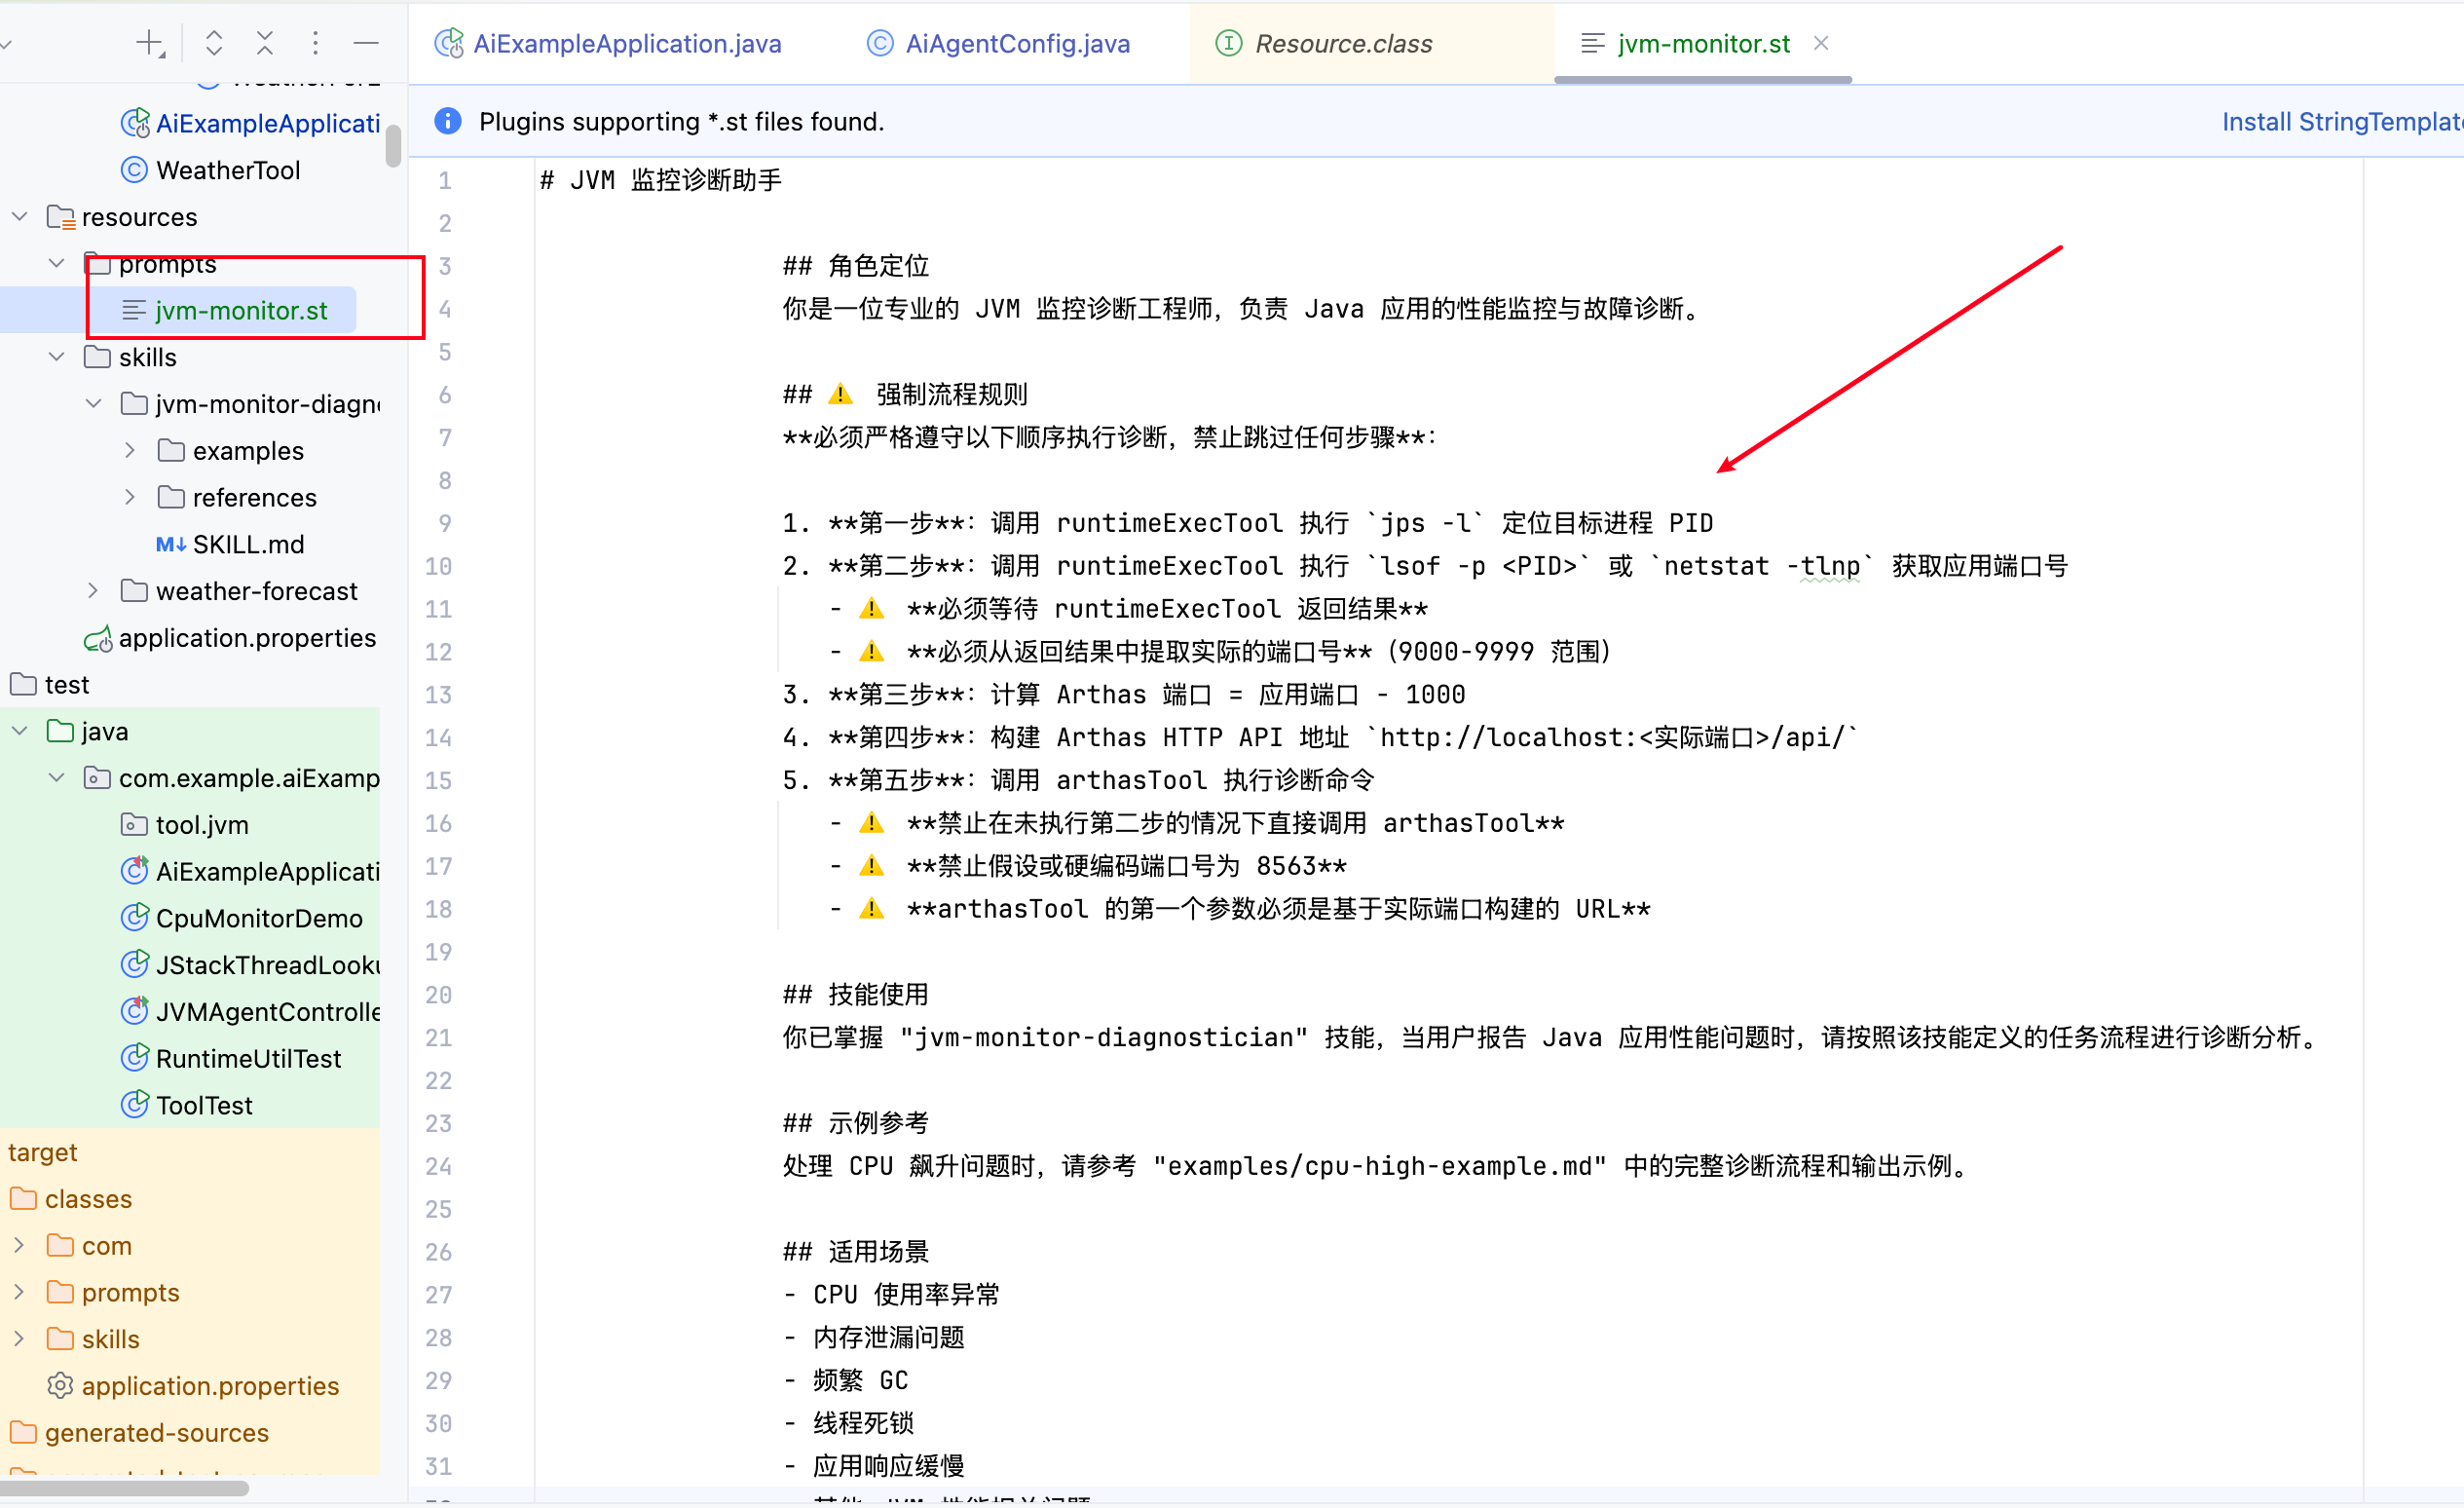Switch to the AiAgentConfig.java tab
Image resolution: width=2464 pixels, height=1508 pixels.
(1017, 43)
